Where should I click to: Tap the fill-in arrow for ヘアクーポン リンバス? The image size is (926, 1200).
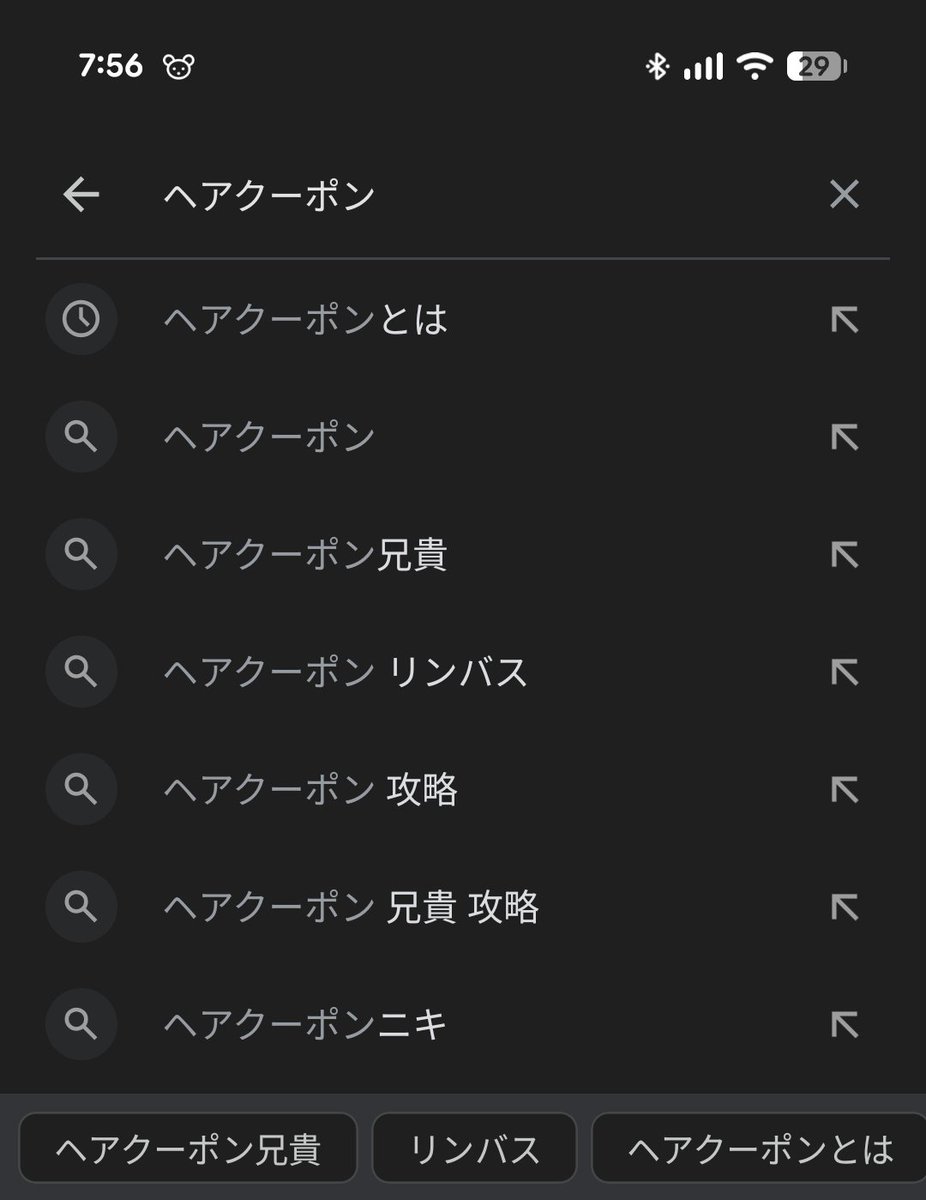845,672
